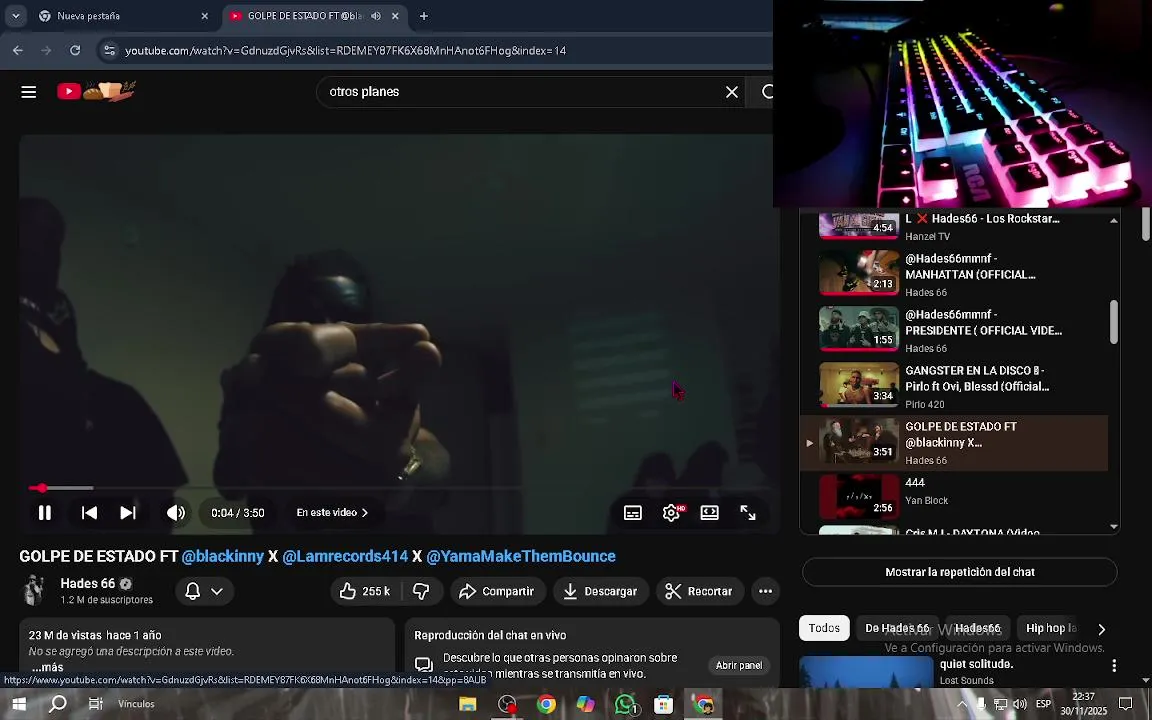Select the 'Hip hop la' filter chip

point(1051,628)
